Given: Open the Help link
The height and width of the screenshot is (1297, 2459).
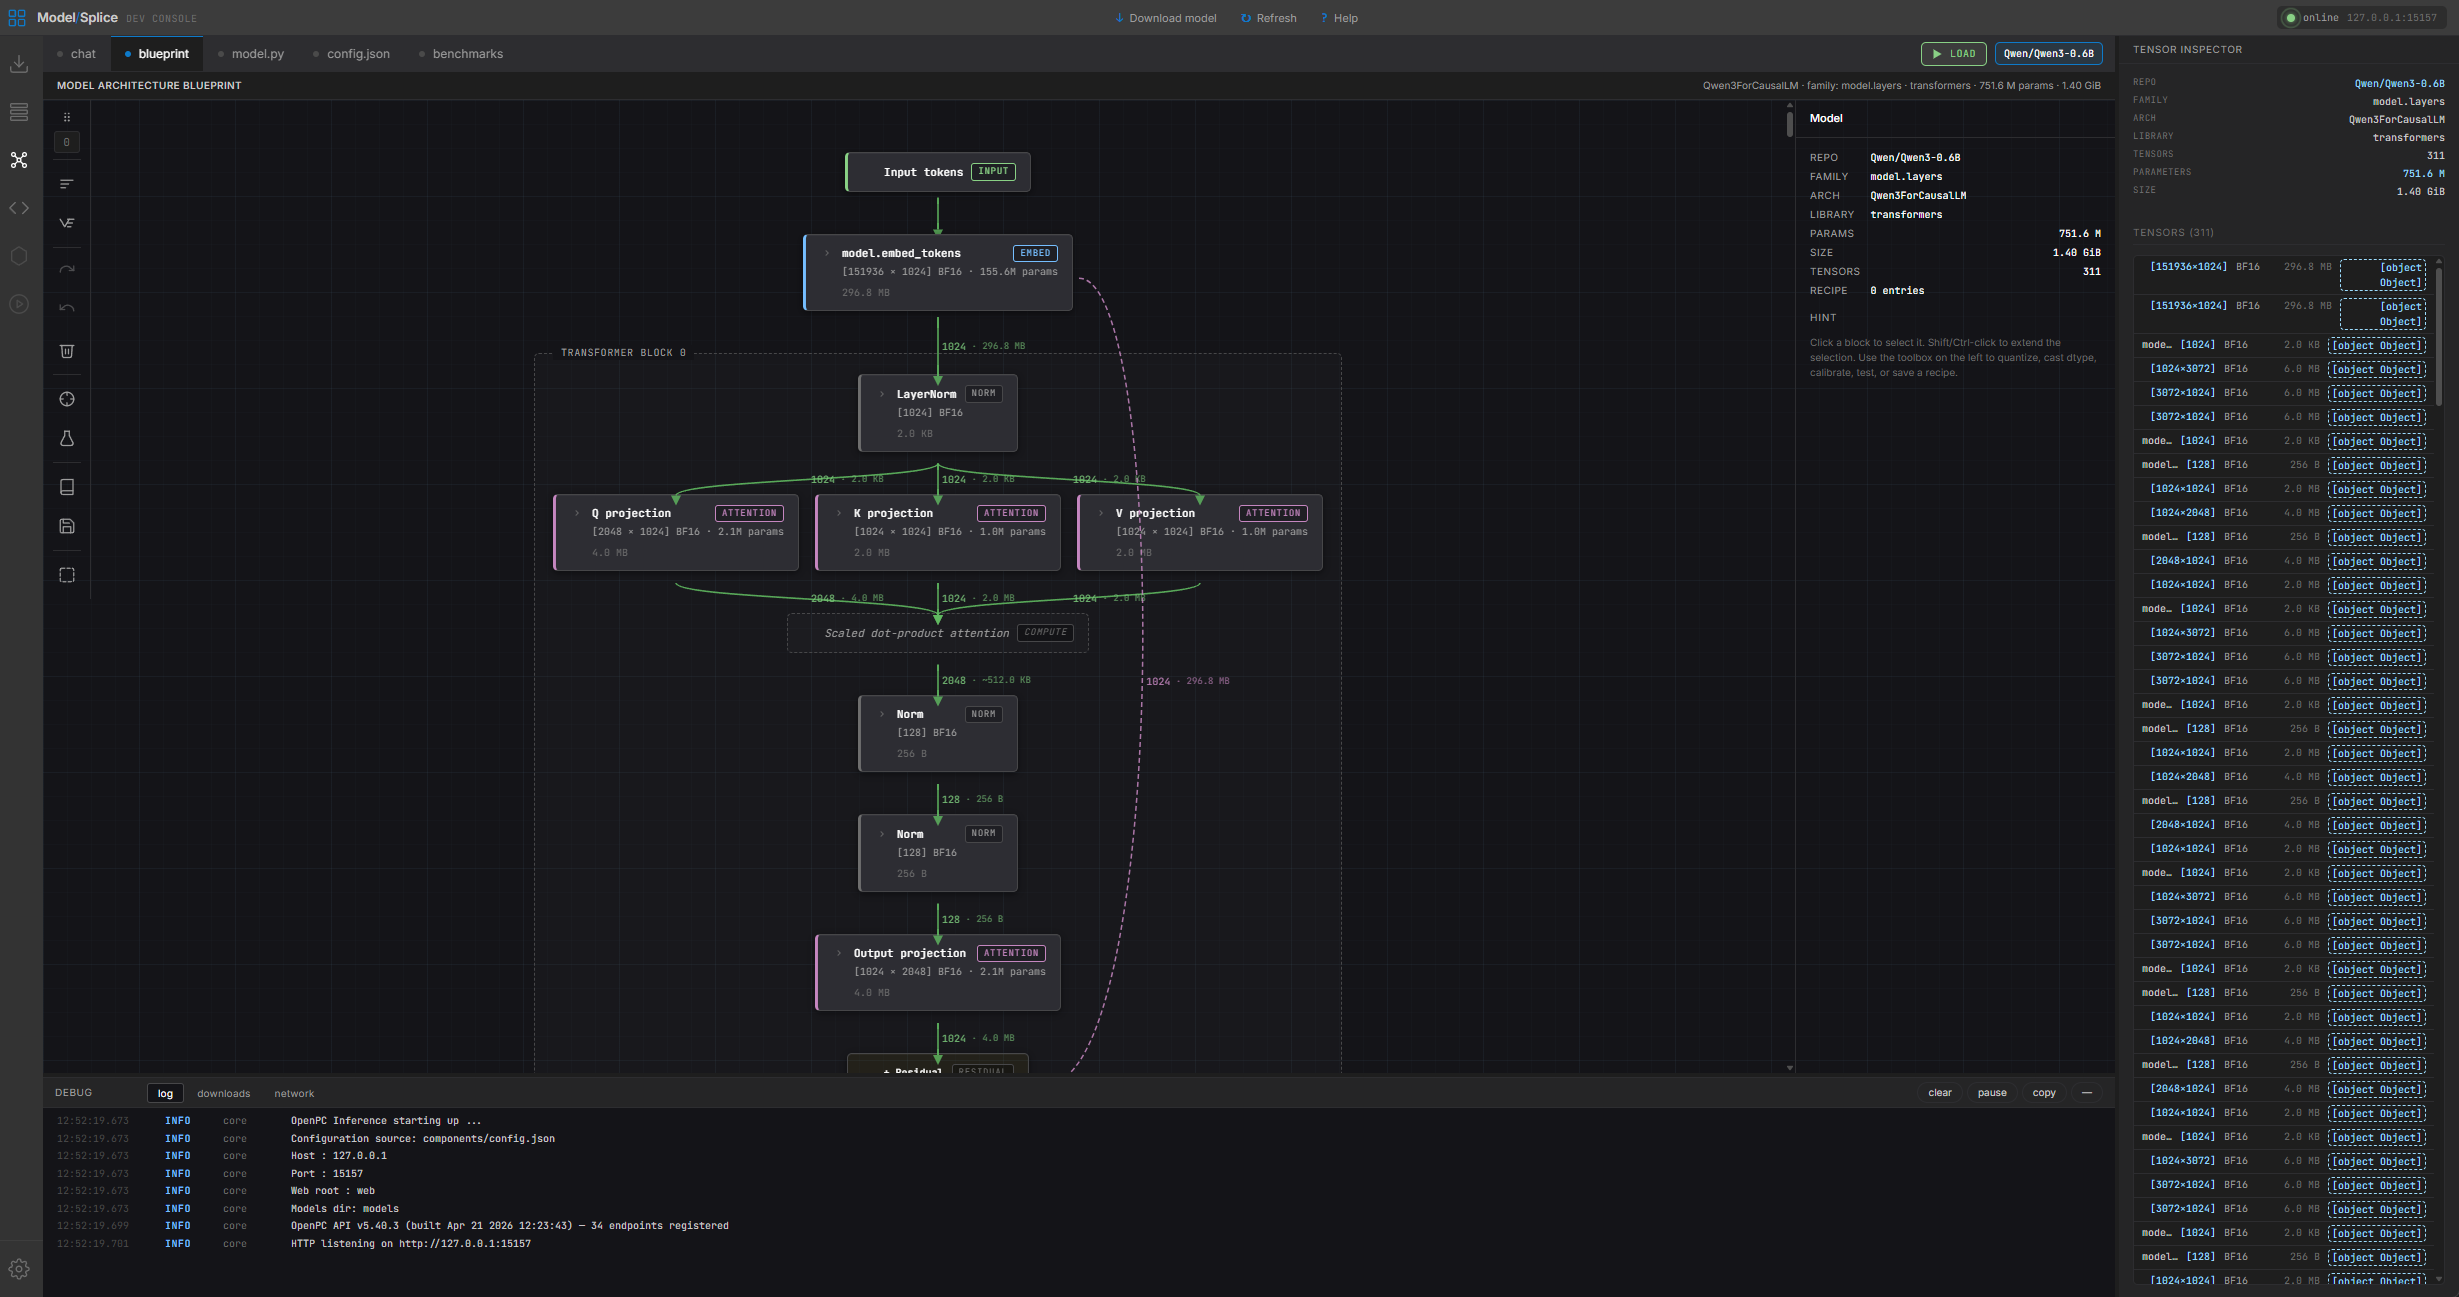Looking at the screenshot, I should pyautogui.click(x=1339, y=18).
